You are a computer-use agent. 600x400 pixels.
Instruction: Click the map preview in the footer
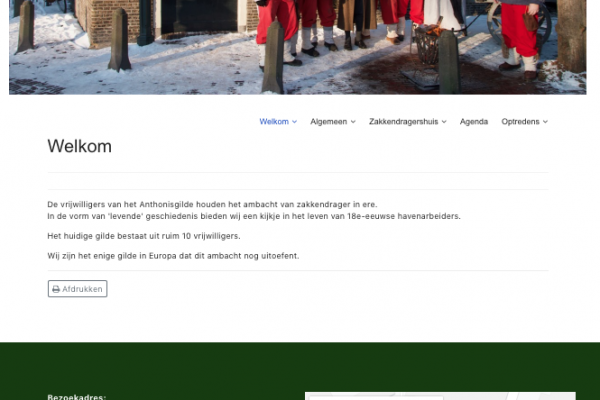[440, 396]
